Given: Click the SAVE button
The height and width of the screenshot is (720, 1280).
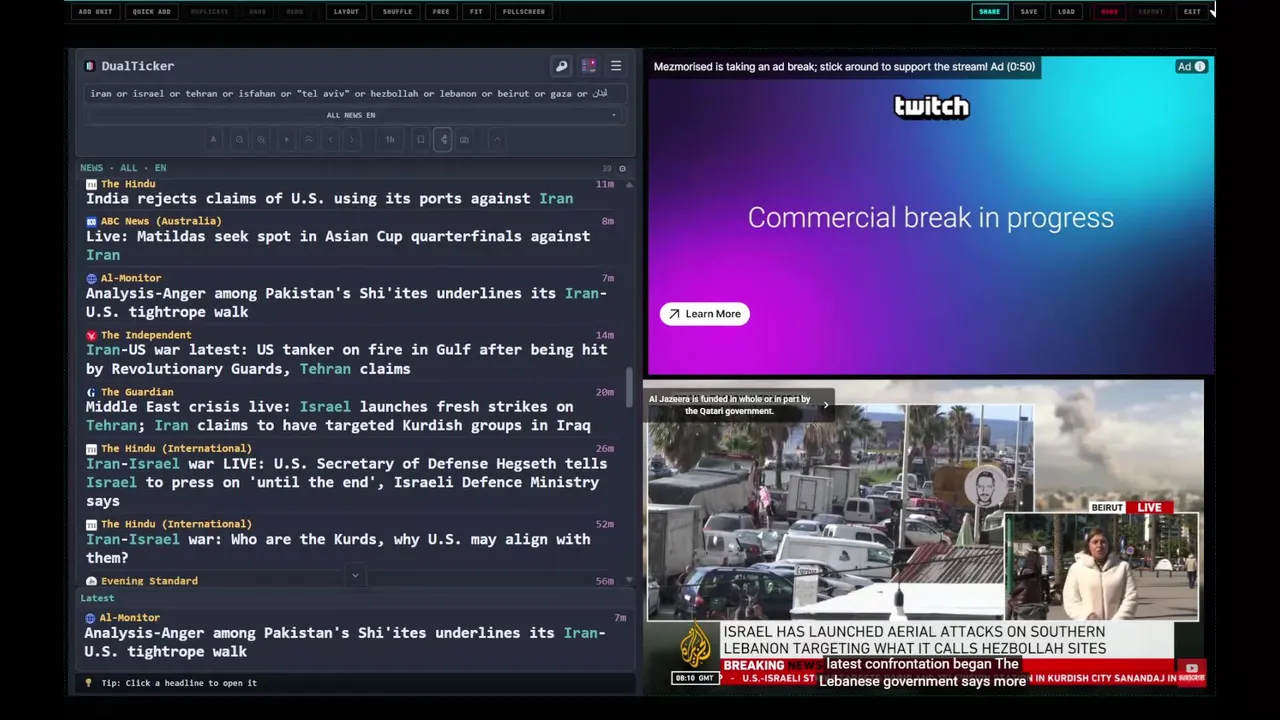Looking at the screenshot, I should click(x=1029, y=12).
